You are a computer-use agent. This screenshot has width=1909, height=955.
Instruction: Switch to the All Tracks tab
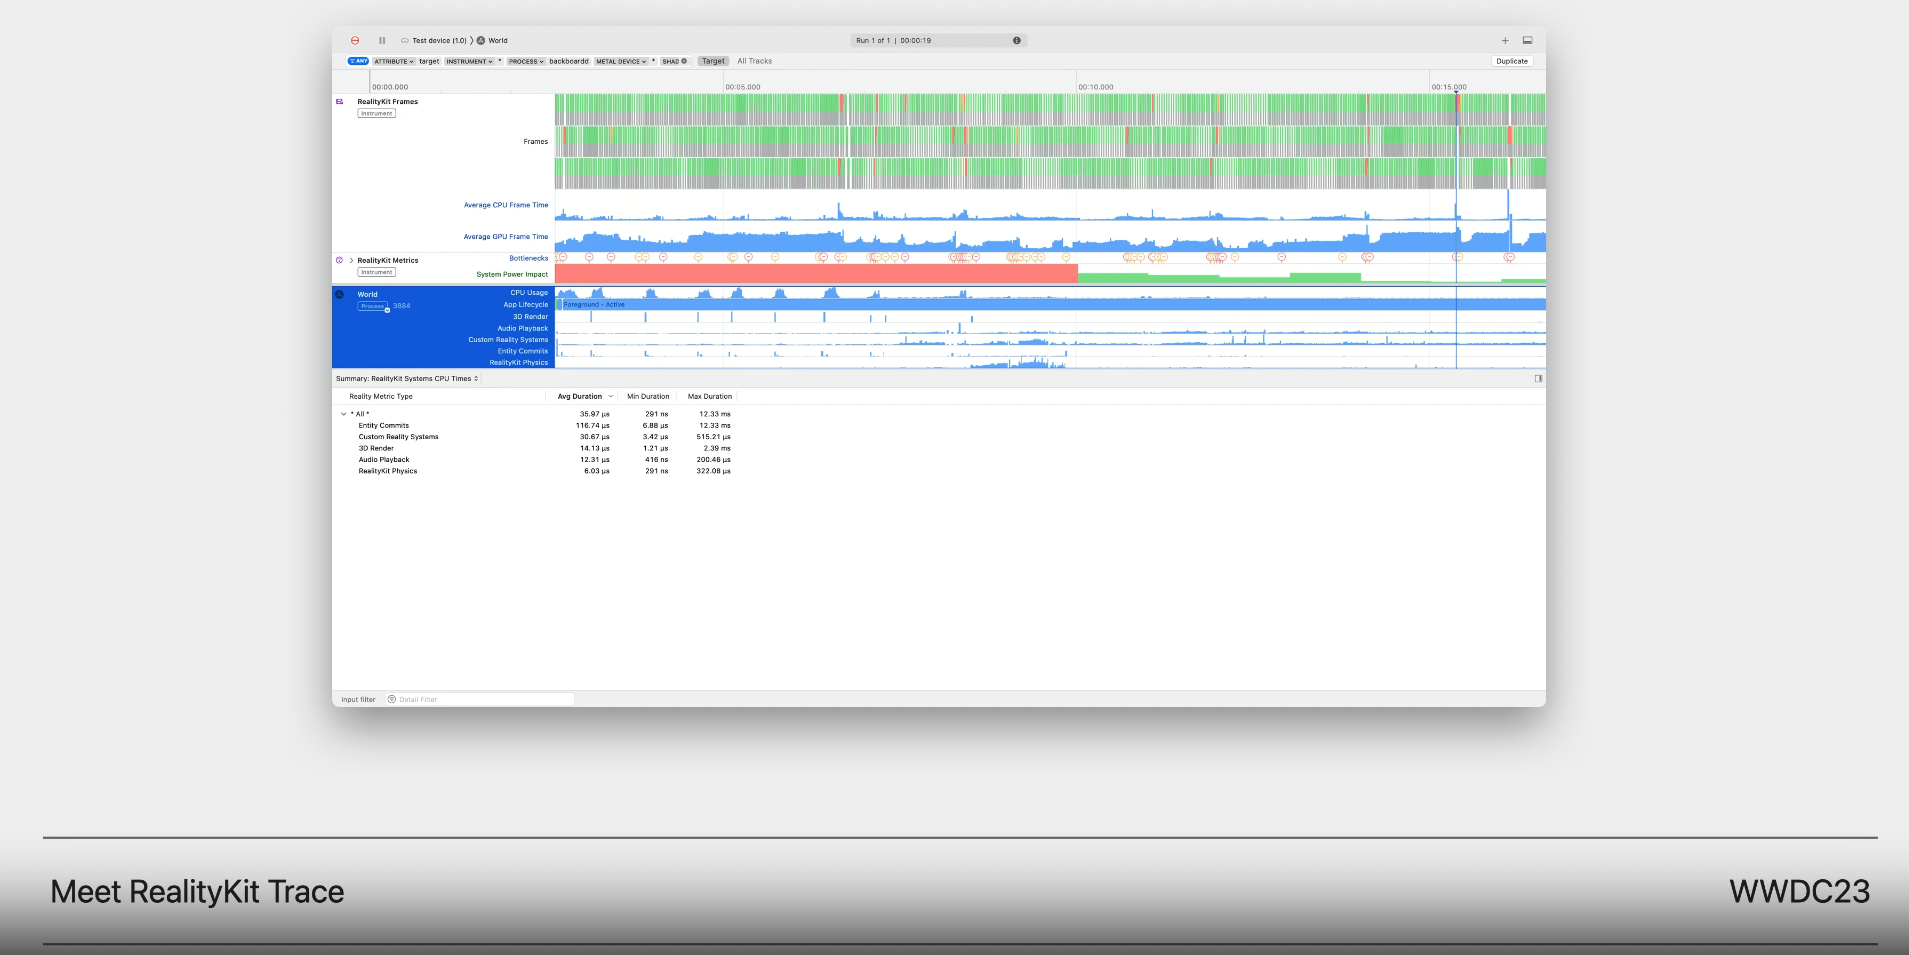tap(755, 61)
